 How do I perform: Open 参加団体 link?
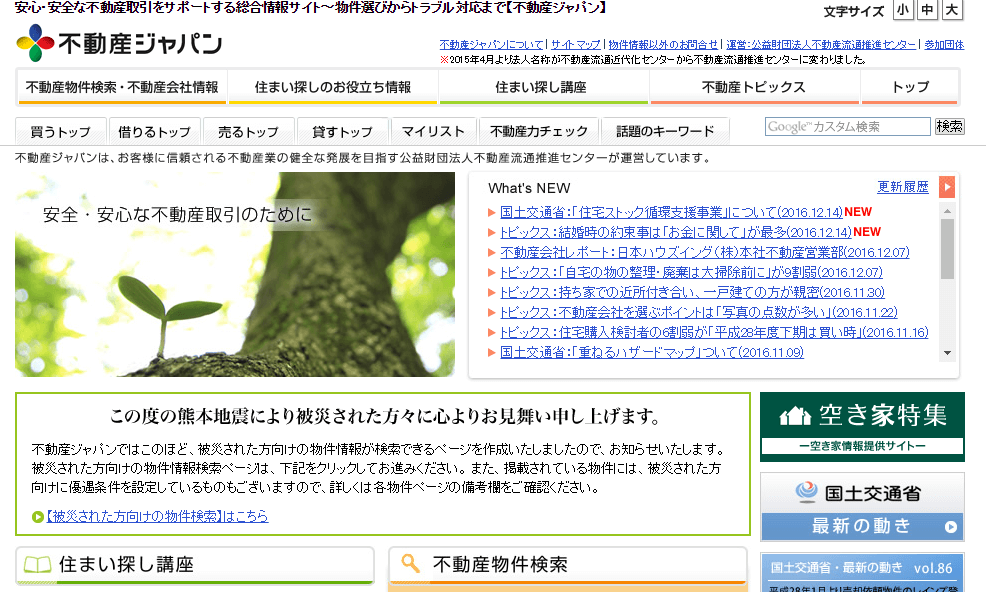click(944, 45)
